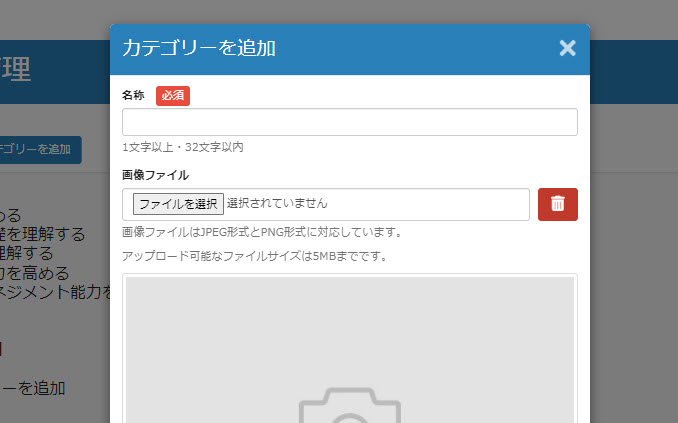Click the lower background text ーを追加
This screenshot has height=423, width=678.
click(x=33, y=388)
